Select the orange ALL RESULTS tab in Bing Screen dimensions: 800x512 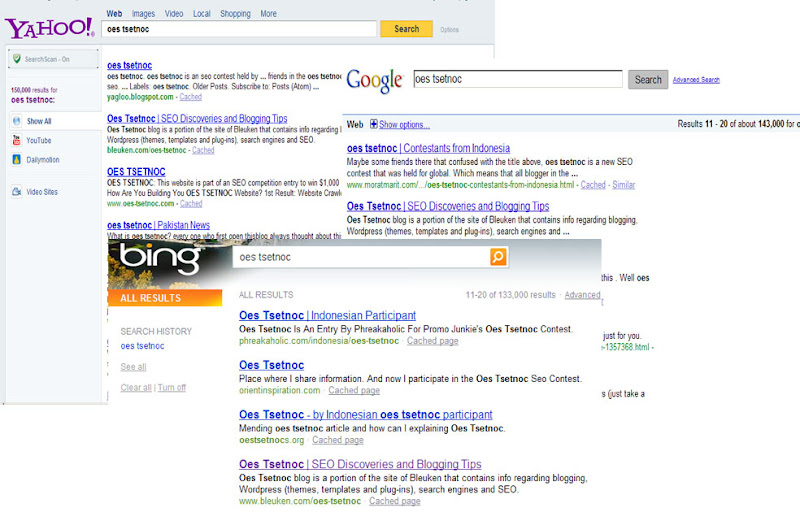point(165,298)
